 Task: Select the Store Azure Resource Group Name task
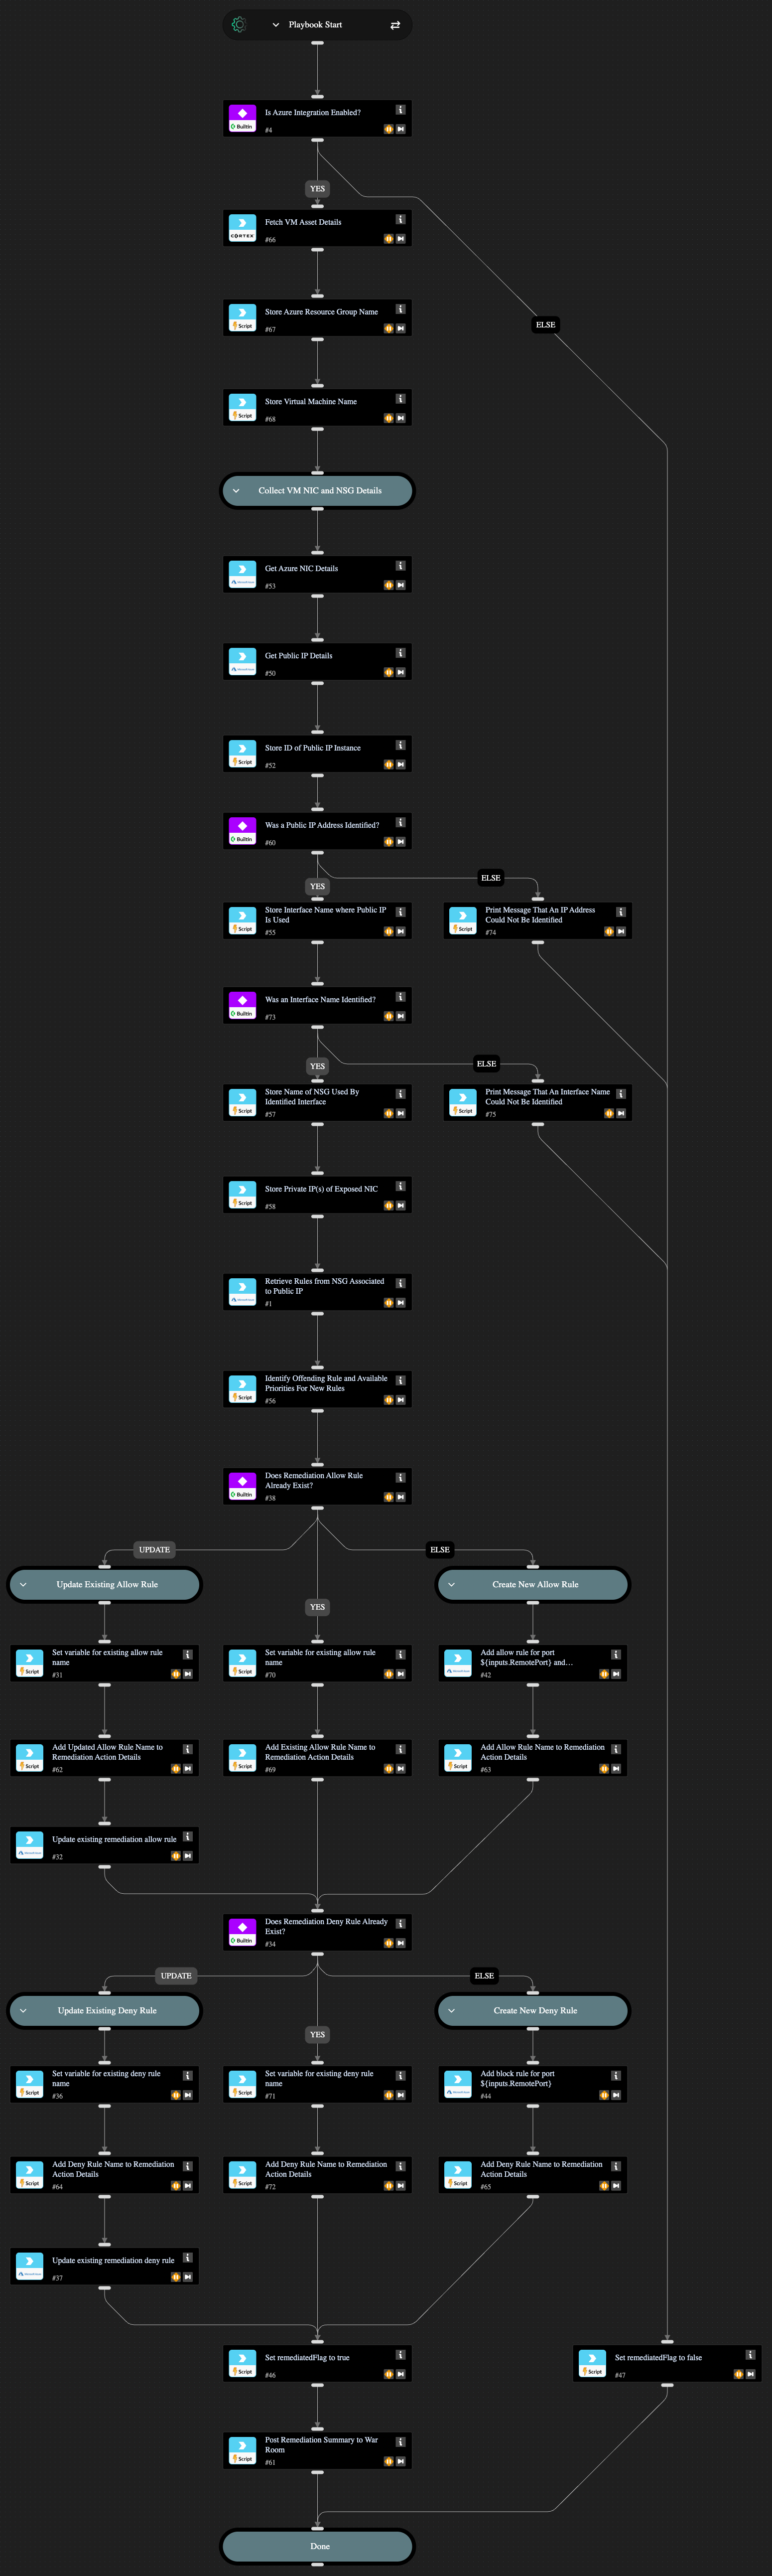317,319
